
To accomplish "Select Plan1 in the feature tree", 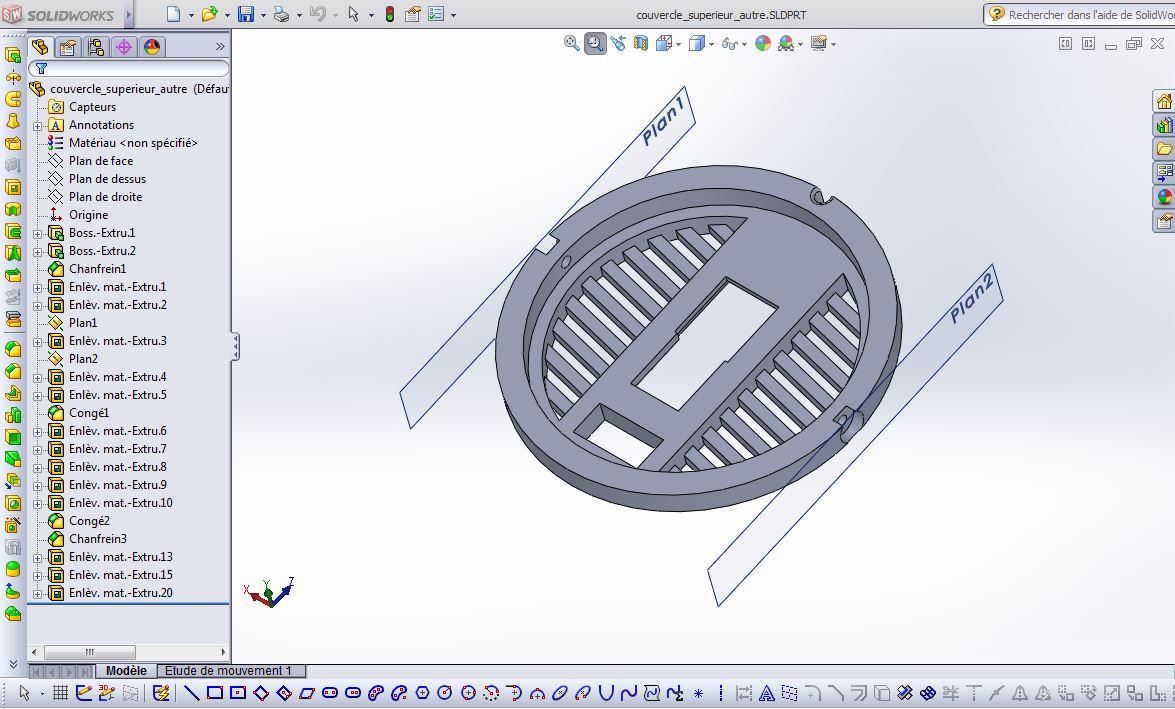I will 83,322.
